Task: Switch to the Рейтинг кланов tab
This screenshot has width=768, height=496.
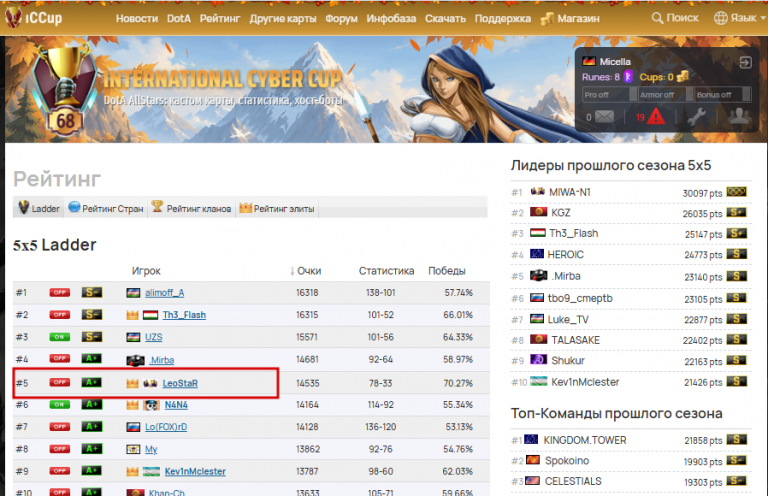Action: [x=191, y=208]
